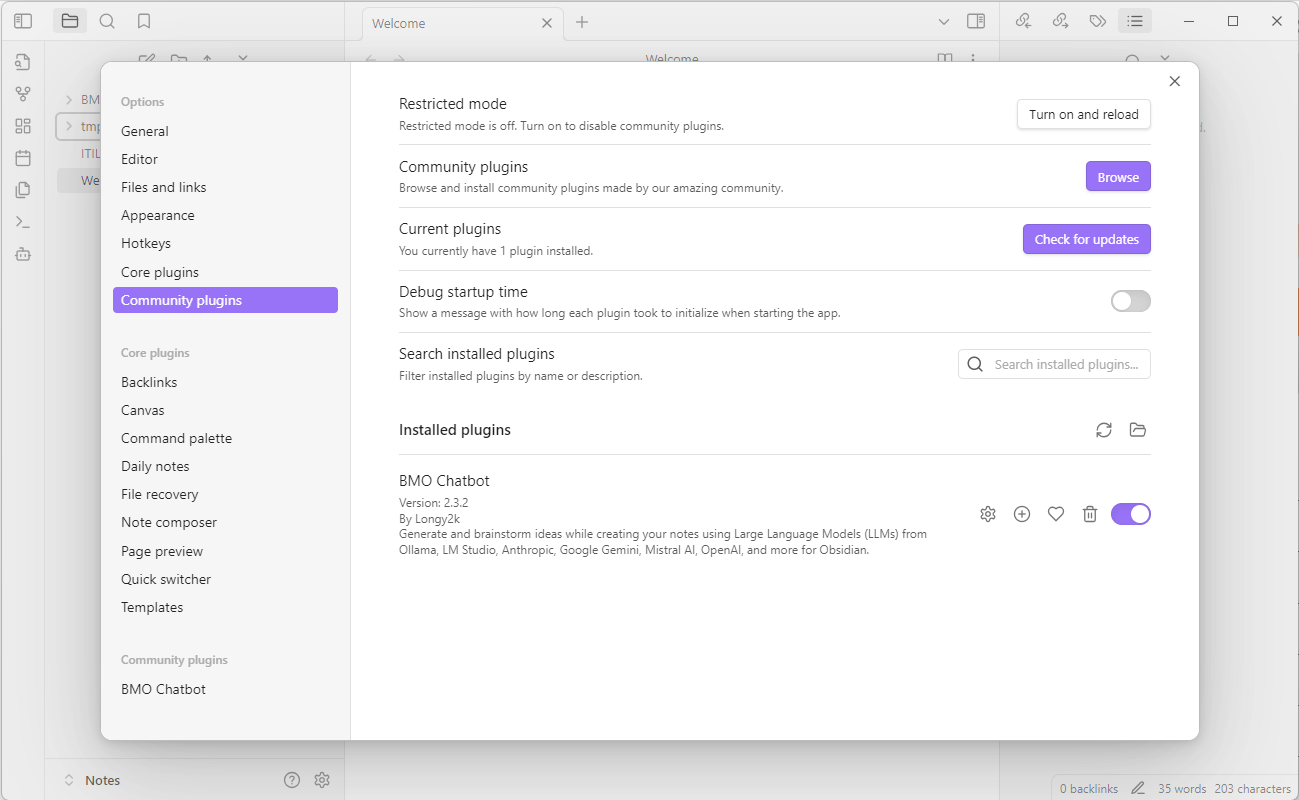Open the plugins folder icon
The image size is (1299, 800).
[x=1138, y=430]
